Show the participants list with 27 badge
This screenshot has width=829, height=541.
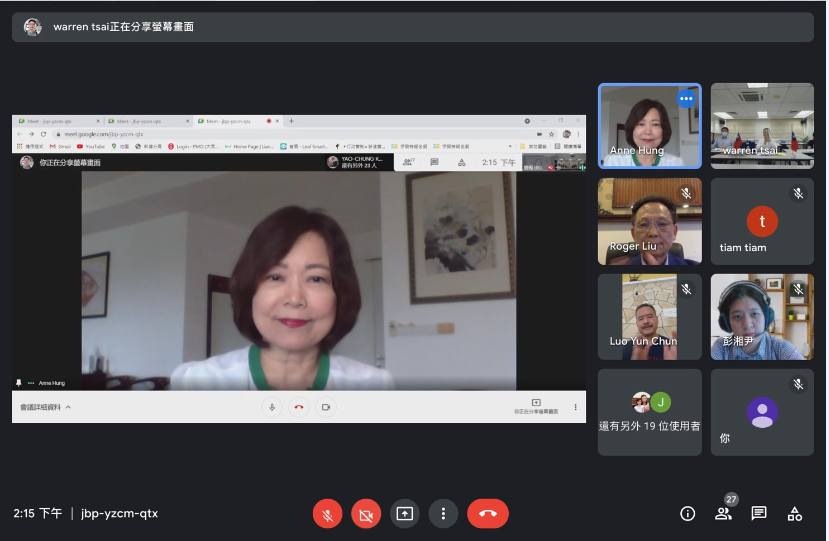click(723, 513)
